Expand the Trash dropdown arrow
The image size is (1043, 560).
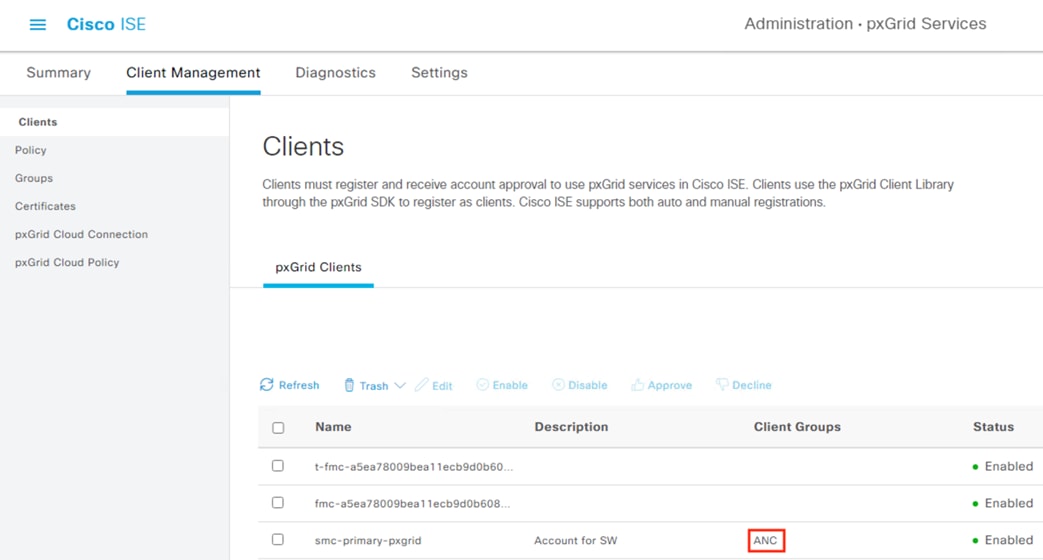[400, 385]
